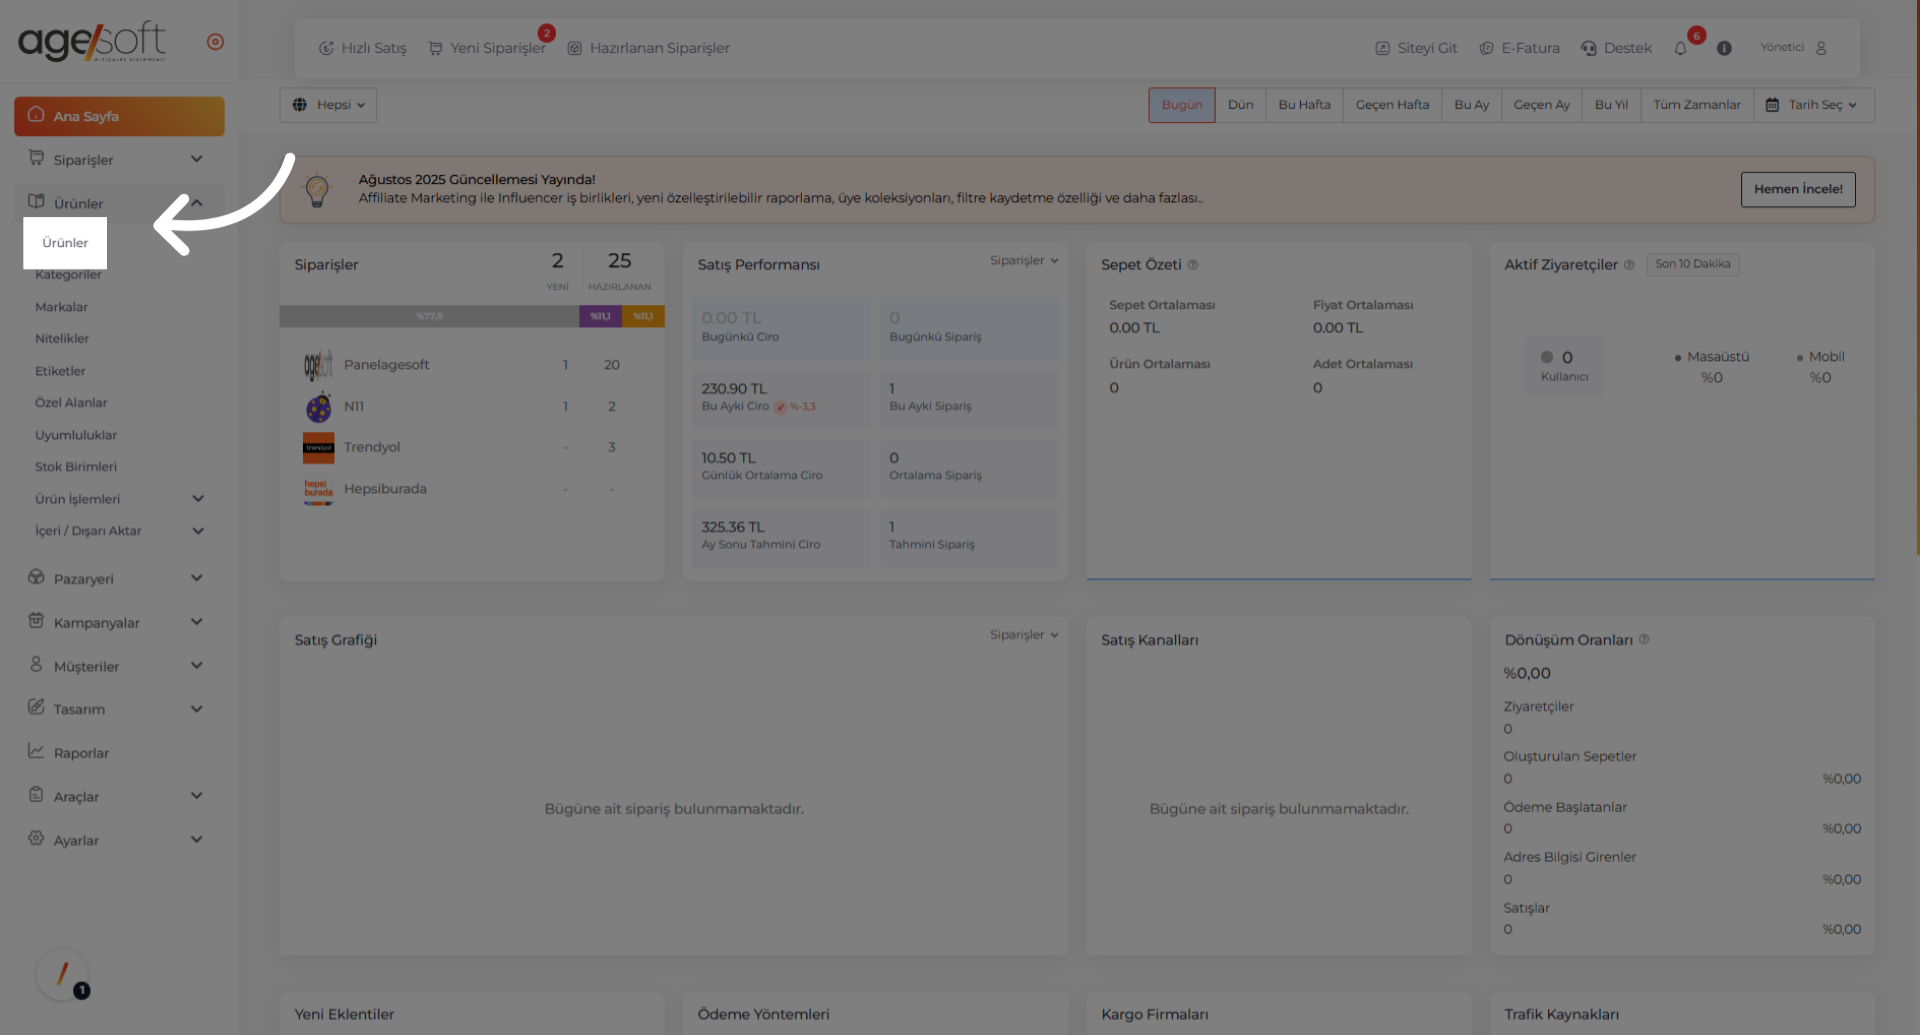Select Geçen Hafta date filter
1920x1035 pixels.
click(x=1393, y=105)
